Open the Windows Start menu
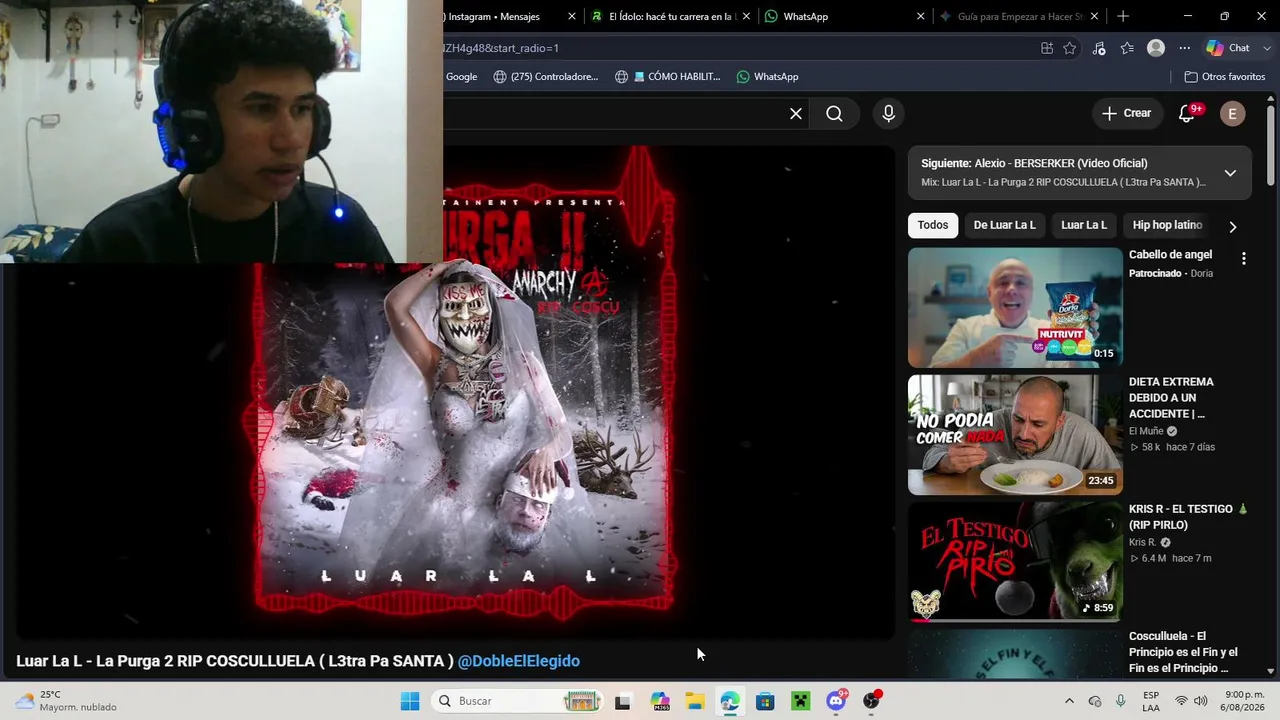The height and width of the screenshot is (720, 1280). (x=410, y=701)
